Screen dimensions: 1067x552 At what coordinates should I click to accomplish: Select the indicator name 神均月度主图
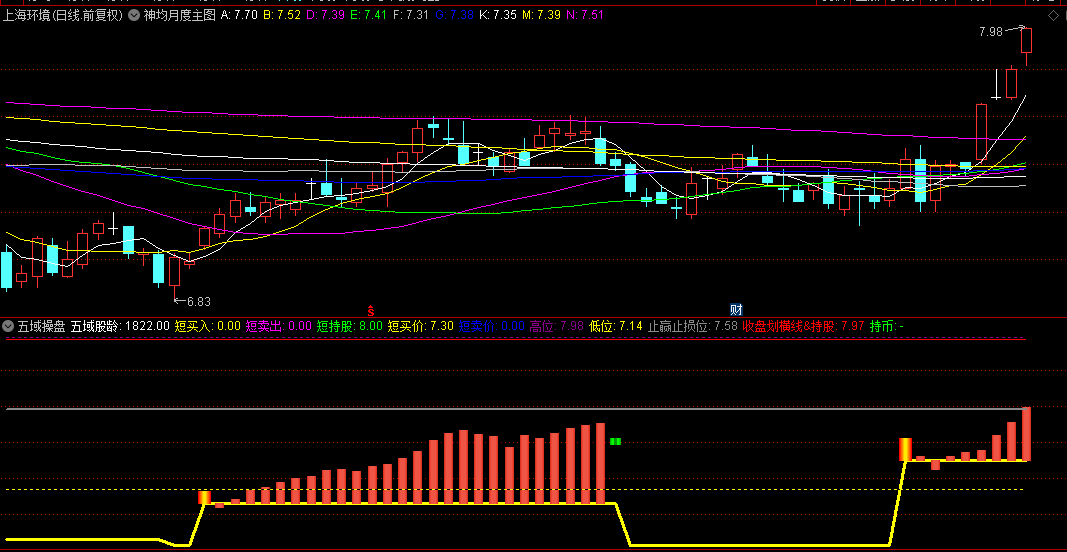[x=180, y=14]
